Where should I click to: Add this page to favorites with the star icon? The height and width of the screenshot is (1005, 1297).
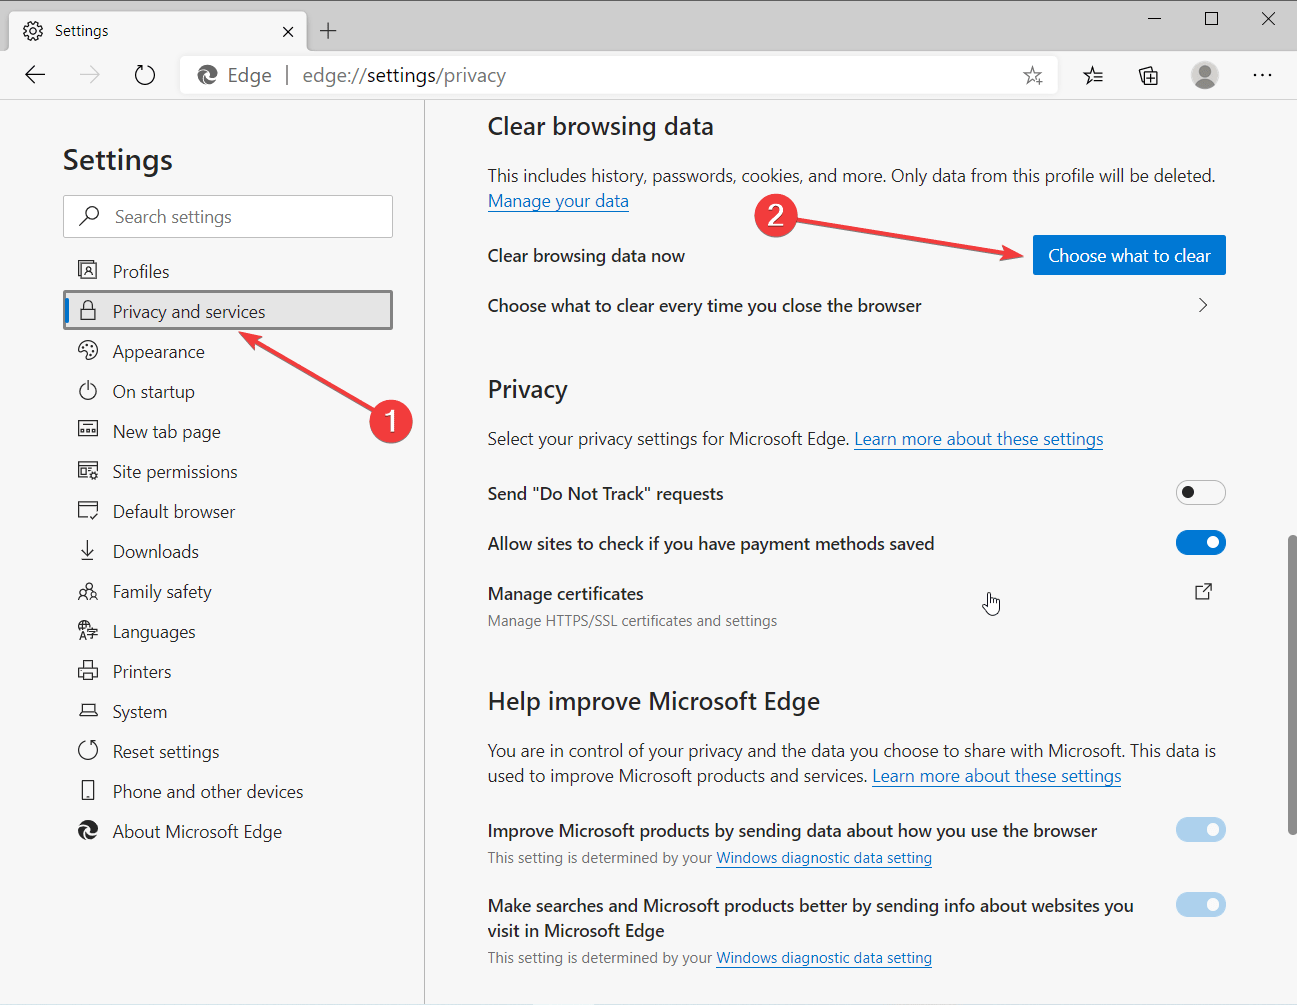coord(1033,75)
